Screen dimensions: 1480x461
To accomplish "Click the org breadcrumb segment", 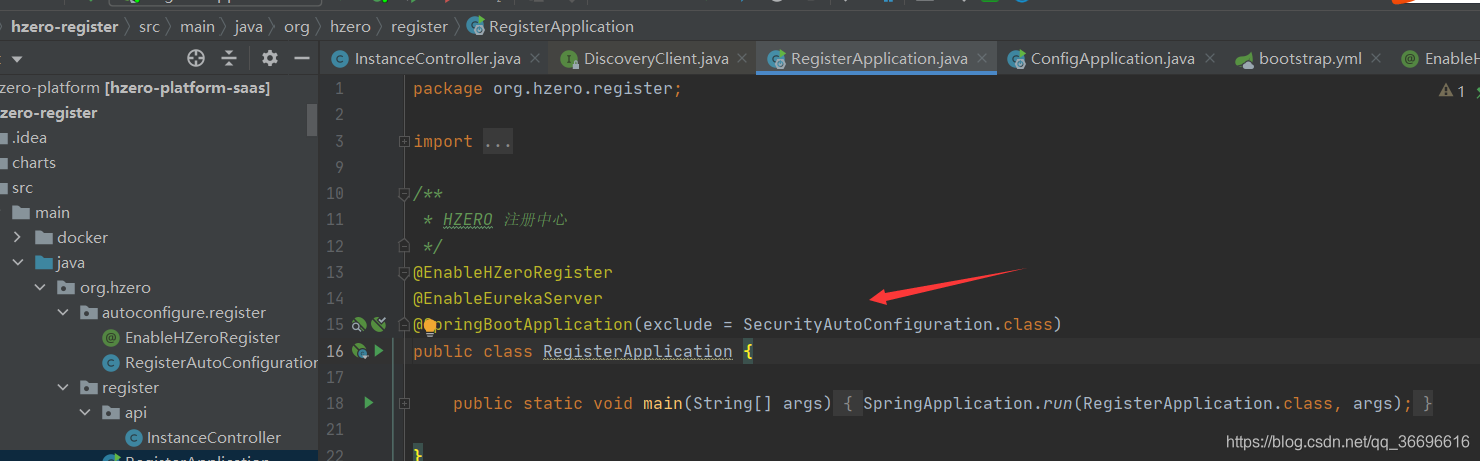I will [x=297, y=27].
